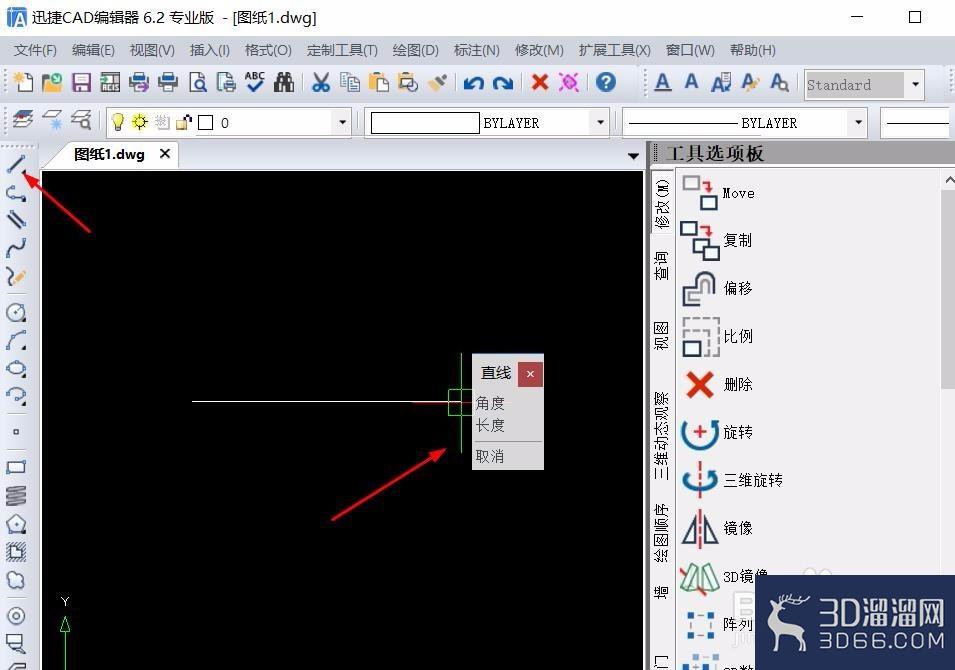Image resolution: width=955 pixels, height=670 pixels.
Task: Click 镜像 in the tool palette
Action: pyautogui.click(x=717, y=527)
